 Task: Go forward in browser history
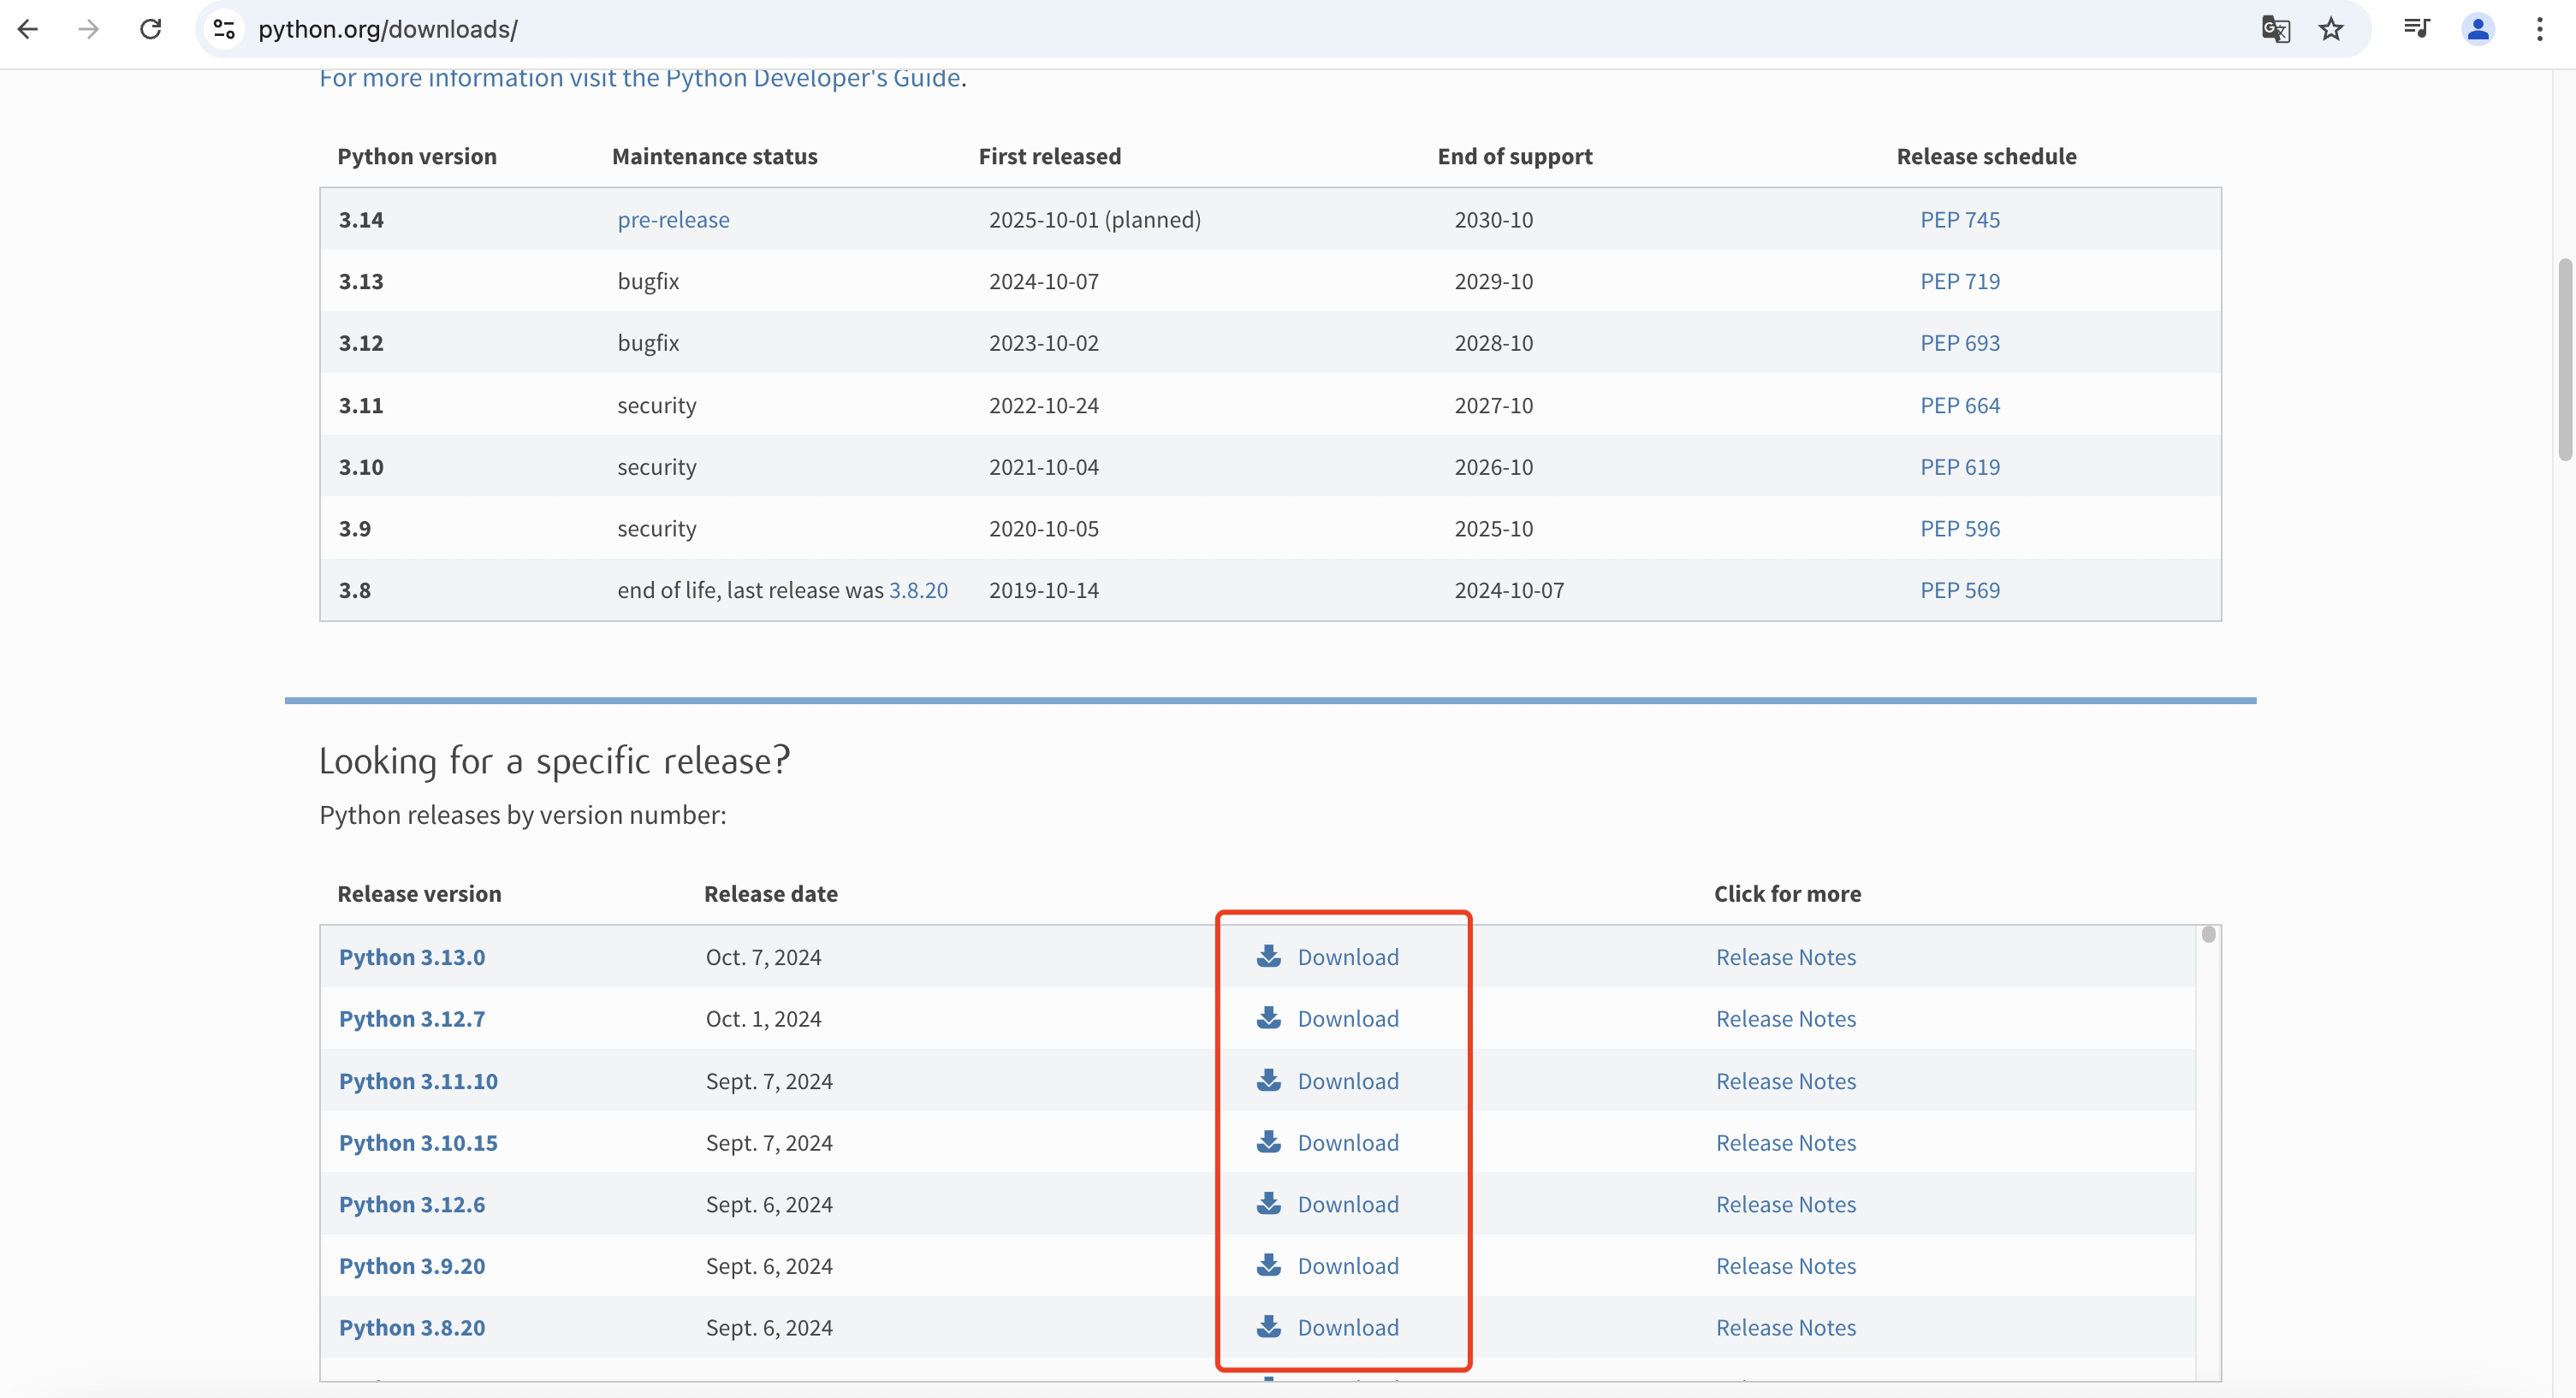point(89,29)
